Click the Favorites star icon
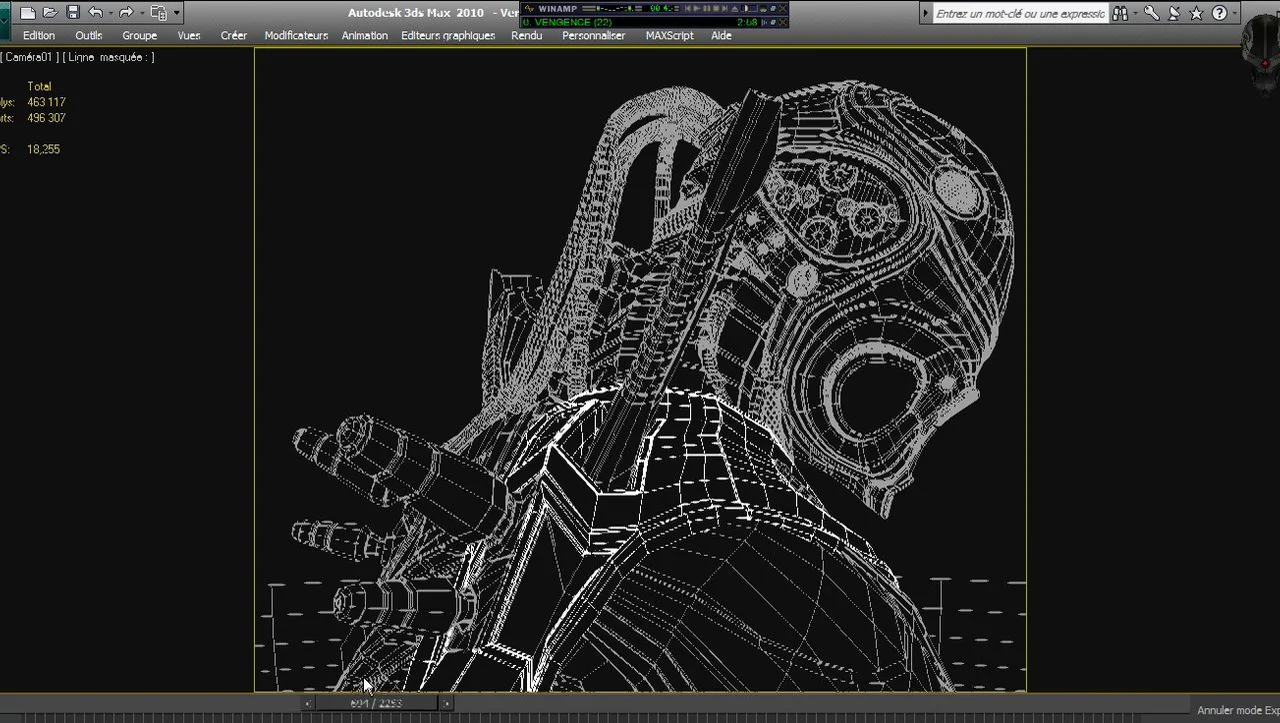This screenshot has width=1280, height=723. [1196, 13]
